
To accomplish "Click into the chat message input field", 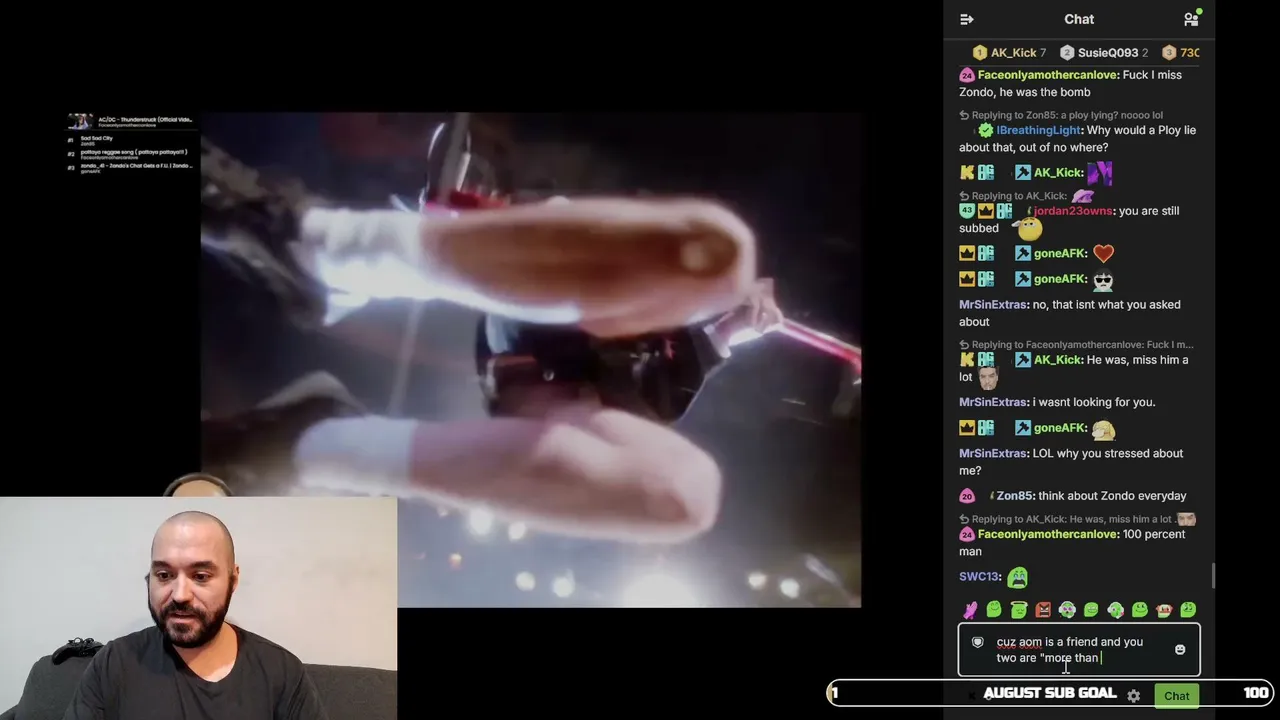I will 1079,650.
